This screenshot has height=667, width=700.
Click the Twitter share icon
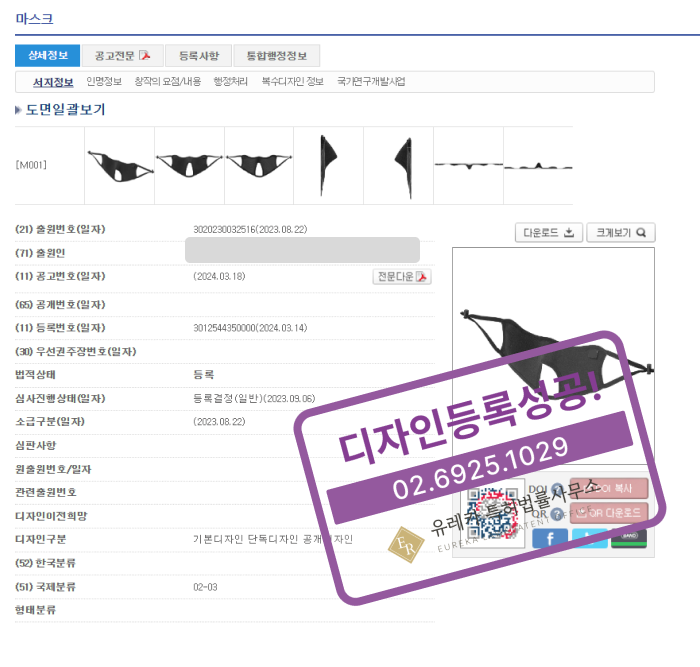[590, 538]
